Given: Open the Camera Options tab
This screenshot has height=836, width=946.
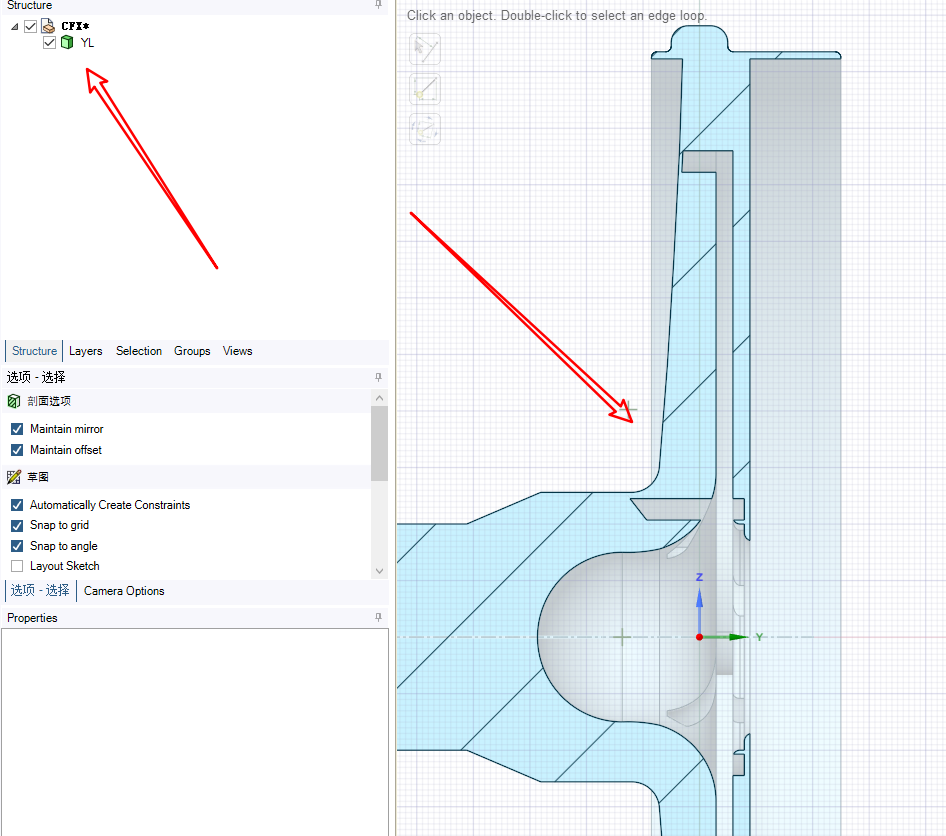Looking at the screenshot, I should click(124, 591).
